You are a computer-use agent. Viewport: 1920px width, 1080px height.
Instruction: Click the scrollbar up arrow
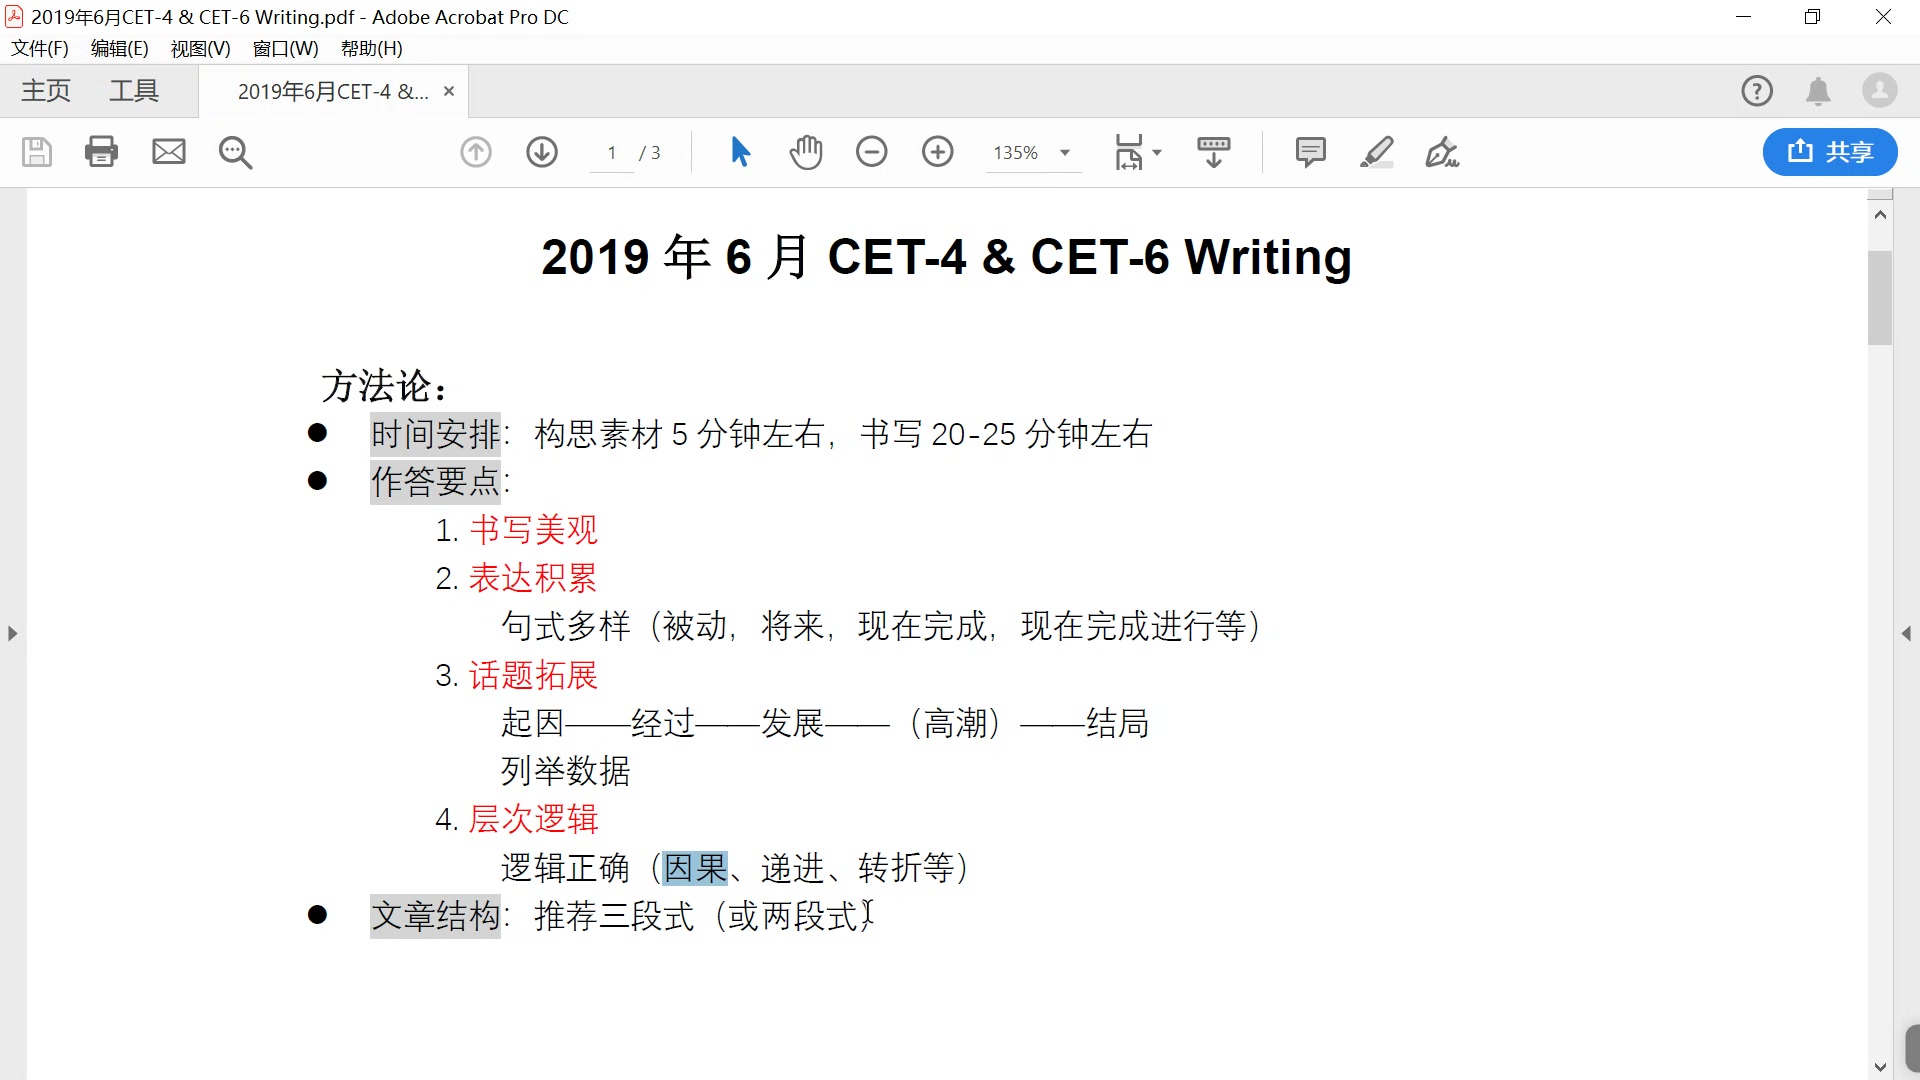(x=1880, y=215)
